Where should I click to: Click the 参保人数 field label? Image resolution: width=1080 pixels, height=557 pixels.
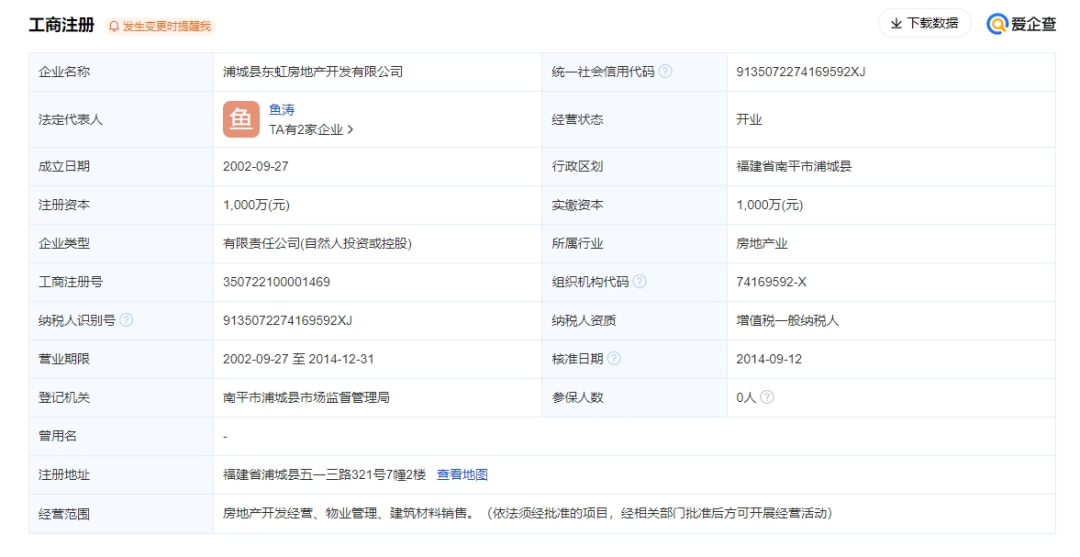click(577, 397)
